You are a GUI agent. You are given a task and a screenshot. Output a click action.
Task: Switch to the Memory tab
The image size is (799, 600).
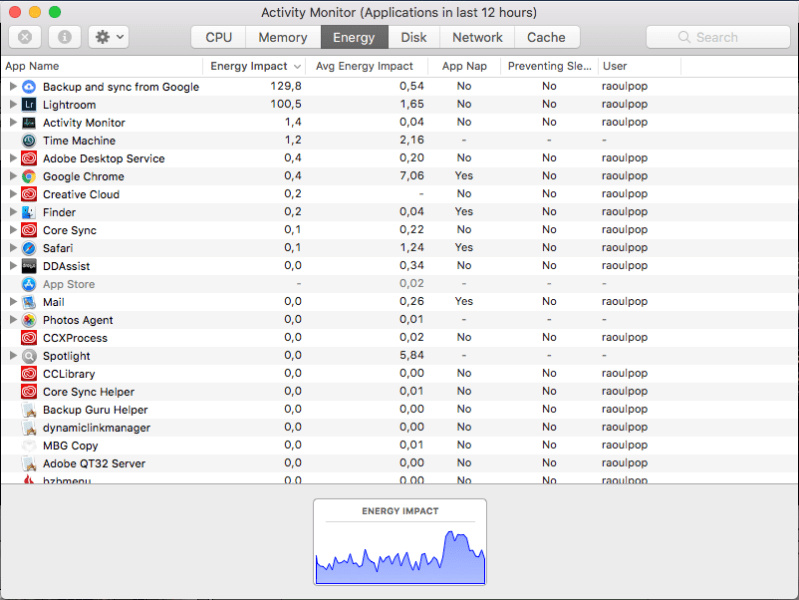(282, 37)
